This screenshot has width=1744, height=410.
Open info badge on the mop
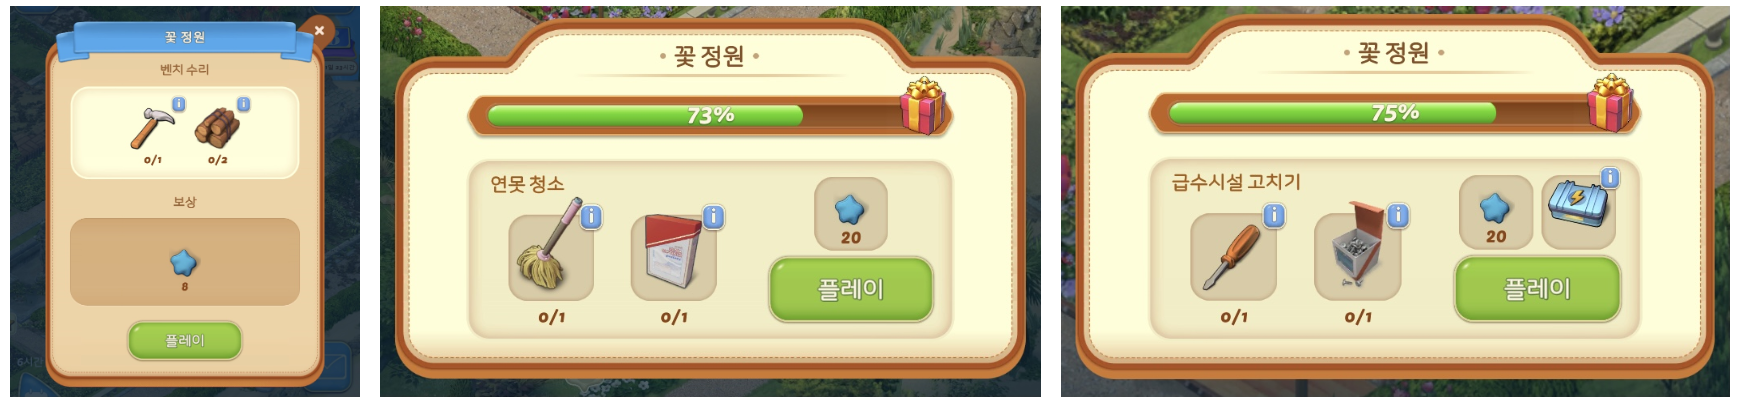tap(591, 216)
